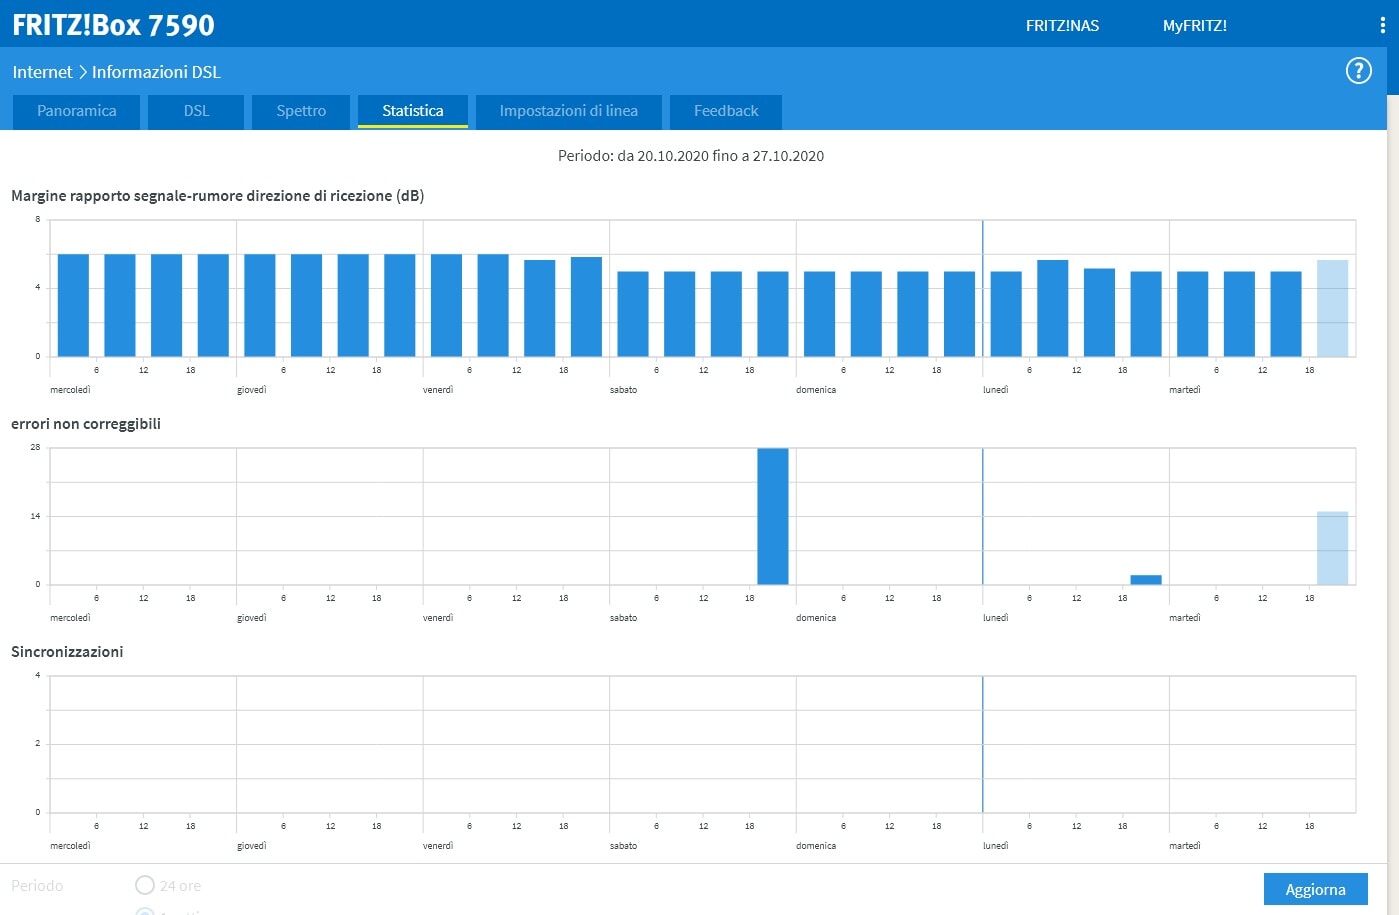Go to the Spettro tab

[x=301, y=111]
